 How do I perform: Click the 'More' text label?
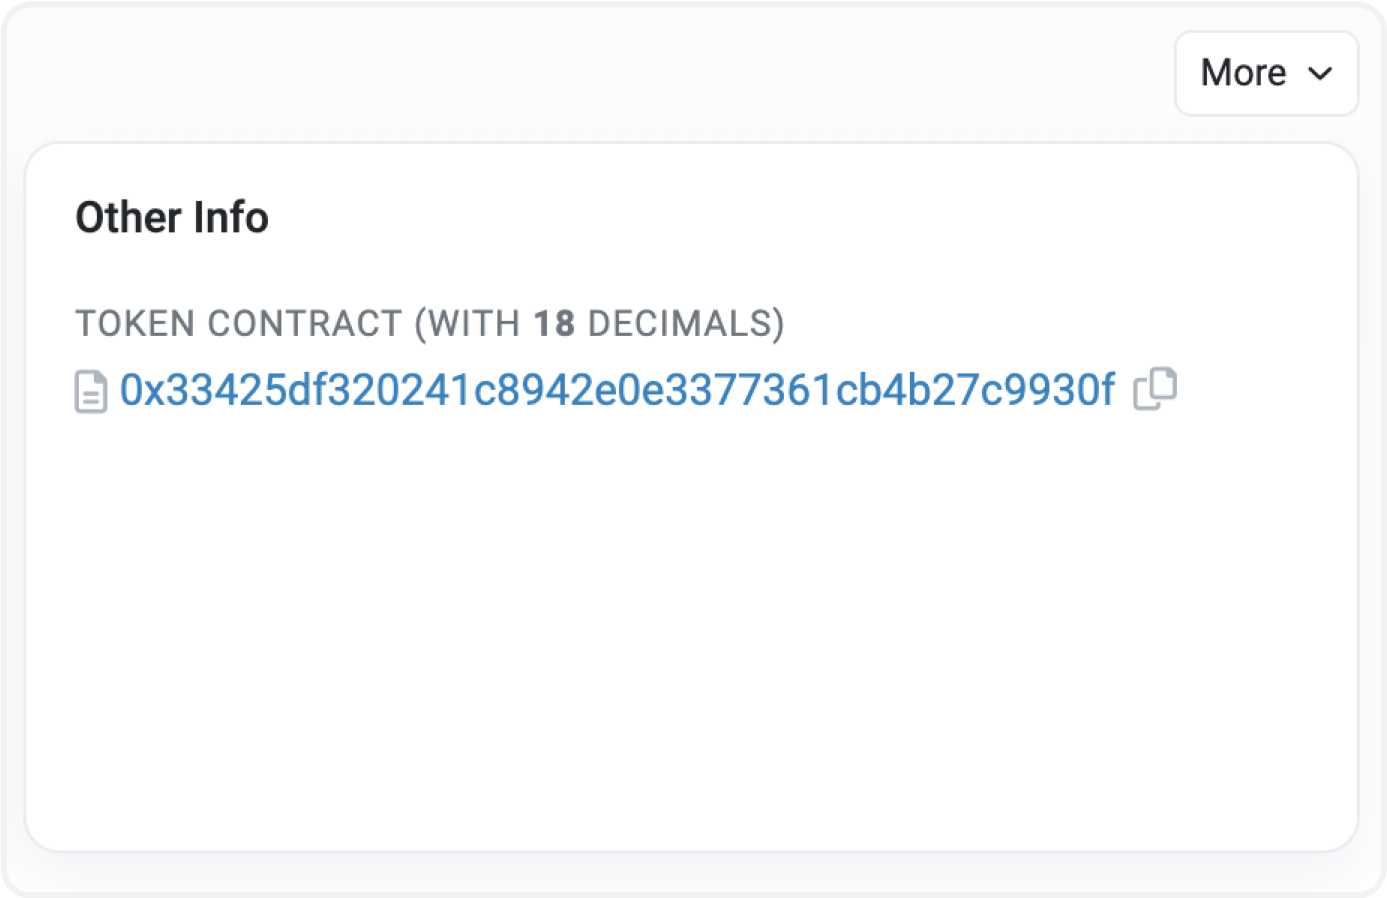pos(1243,73)
